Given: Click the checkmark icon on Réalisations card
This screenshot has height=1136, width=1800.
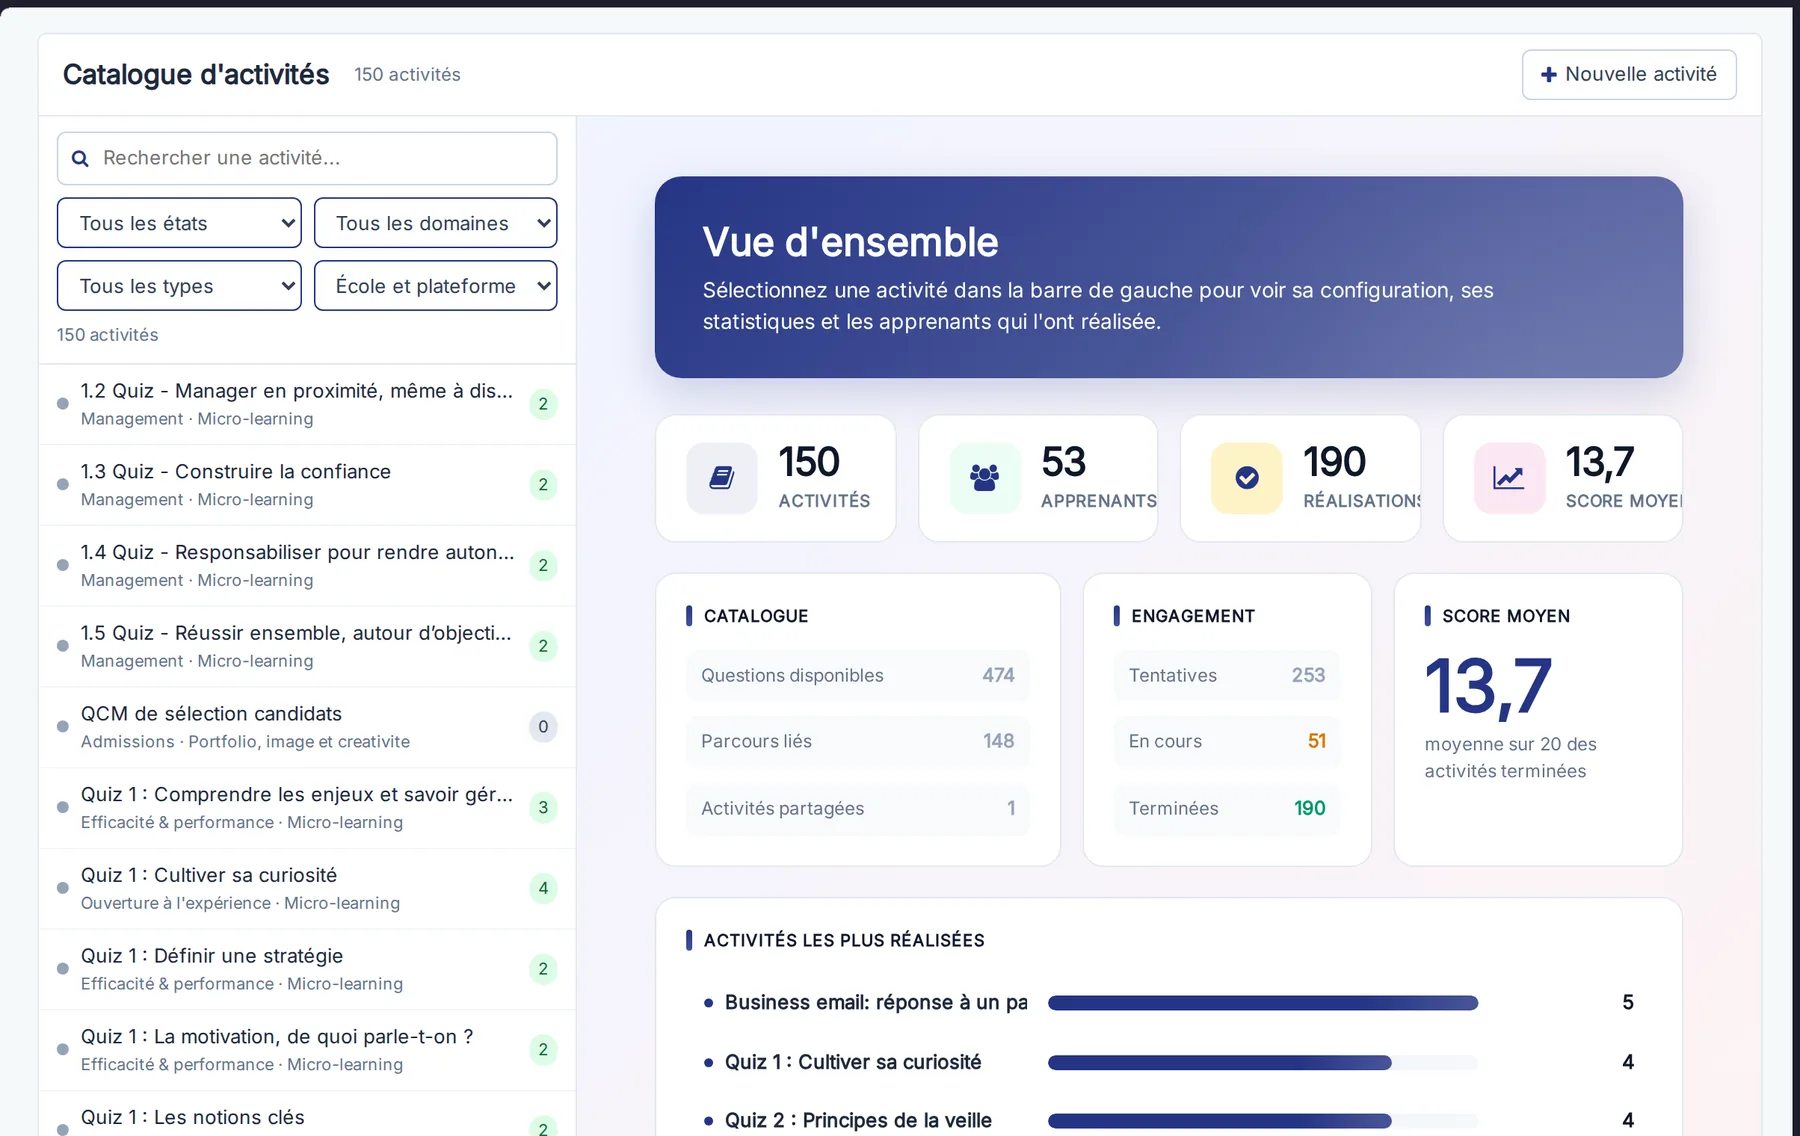Looking at the screenshot, I should pyautogui.click(x=1247, y=478).
